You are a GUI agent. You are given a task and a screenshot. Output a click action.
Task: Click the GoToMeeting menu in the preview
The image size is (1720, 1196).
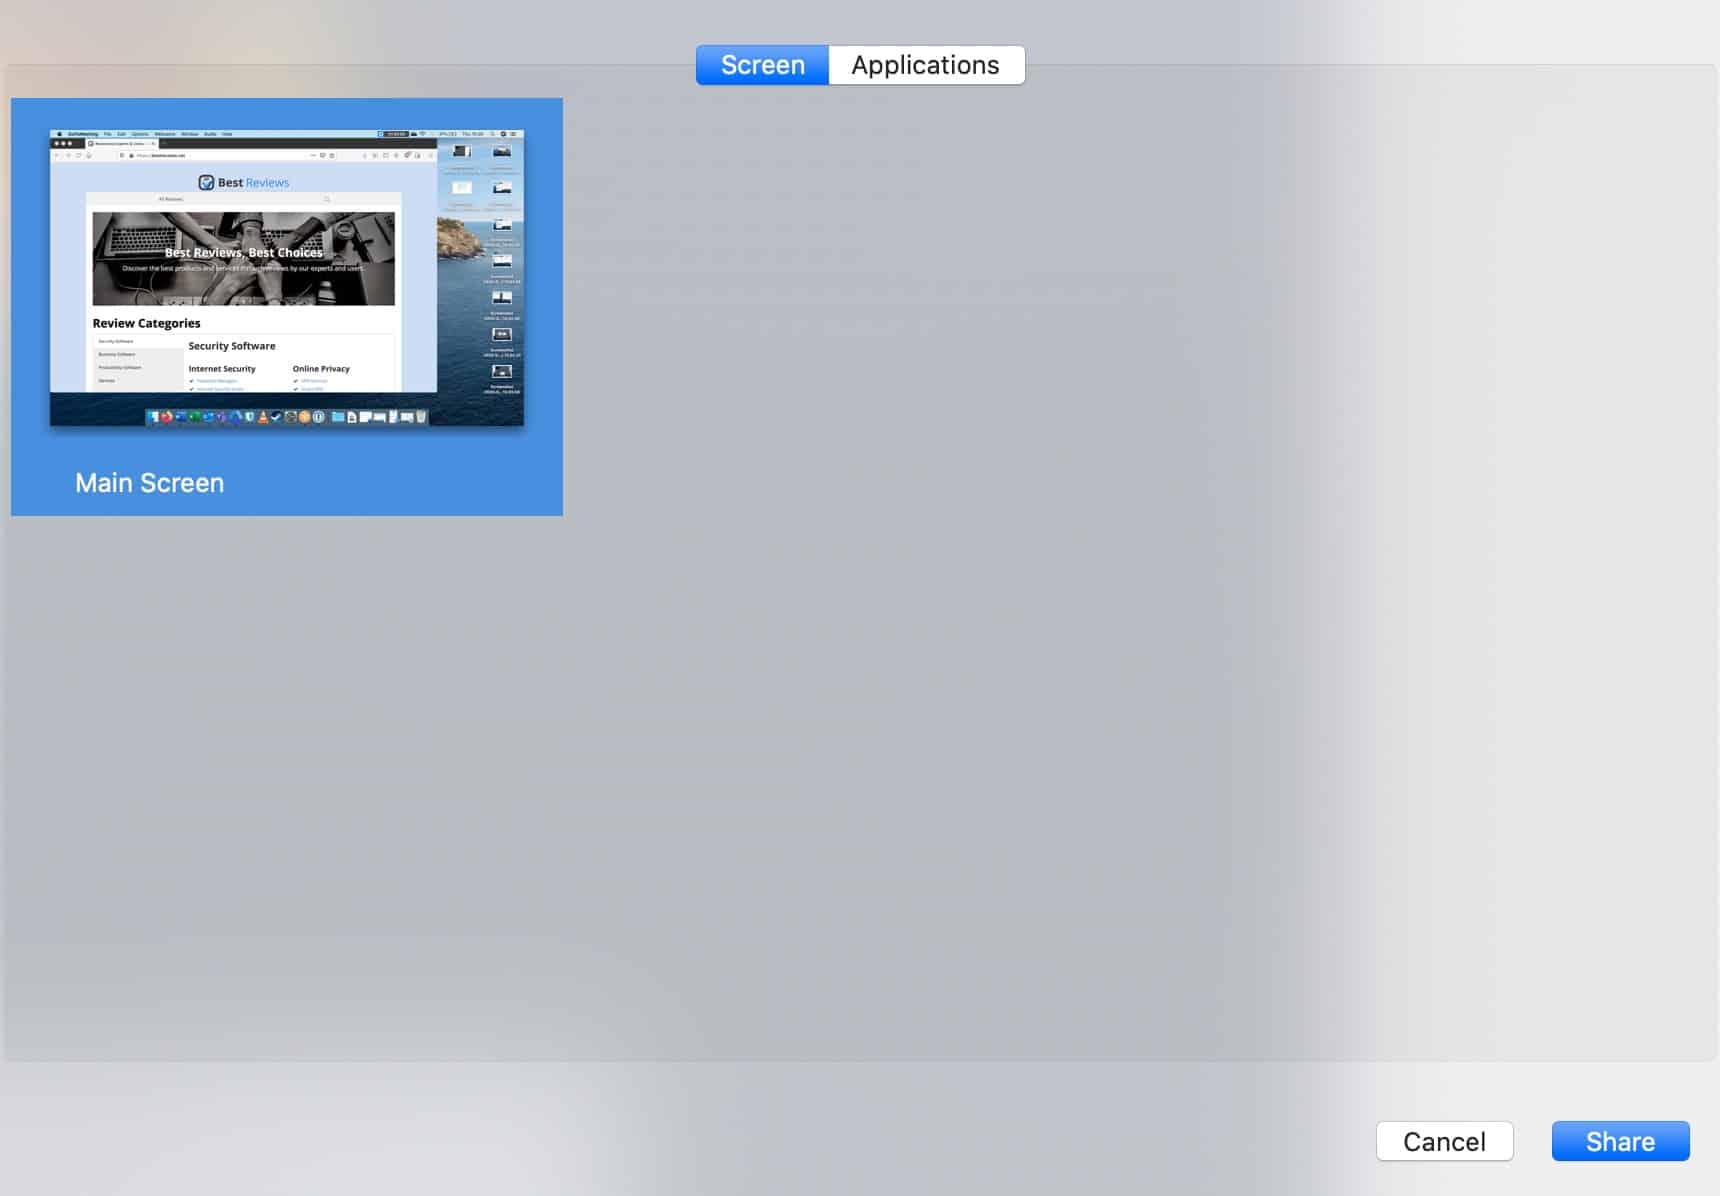click(84, 132)
